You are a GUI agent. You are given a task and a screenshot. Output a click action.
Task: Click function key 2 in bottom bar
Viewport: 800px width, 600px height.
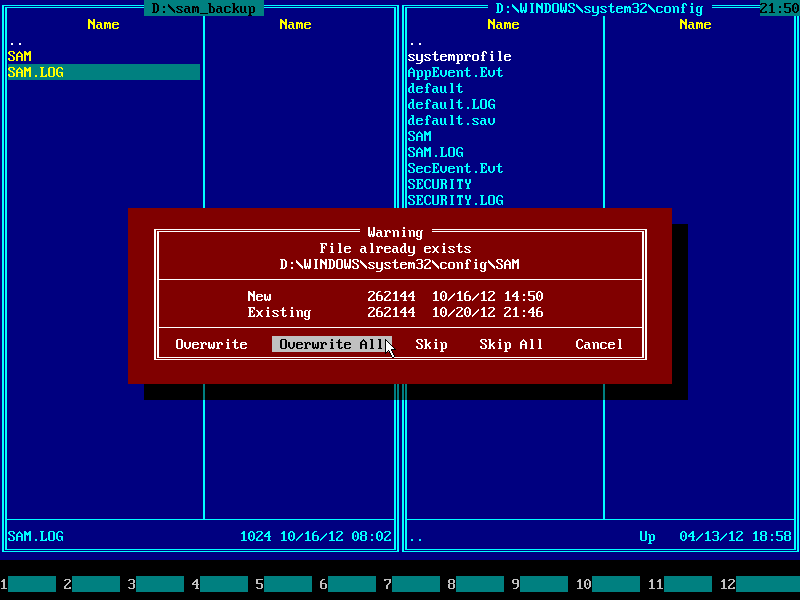tap(92, 584)
